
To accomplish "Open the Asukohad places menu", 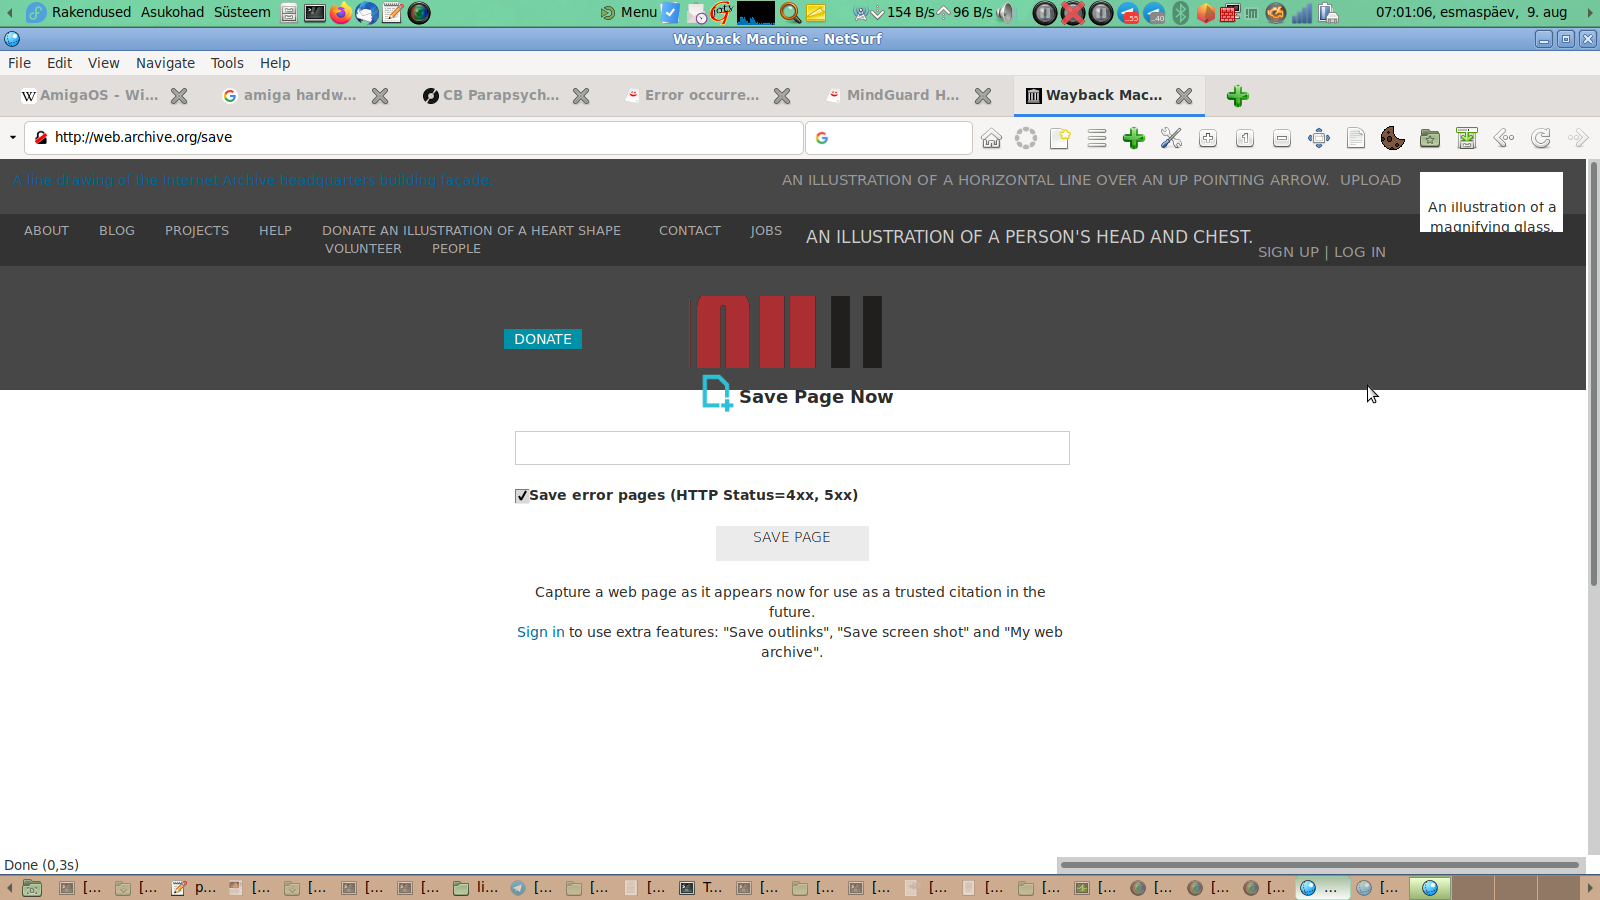I will (172, 12).
